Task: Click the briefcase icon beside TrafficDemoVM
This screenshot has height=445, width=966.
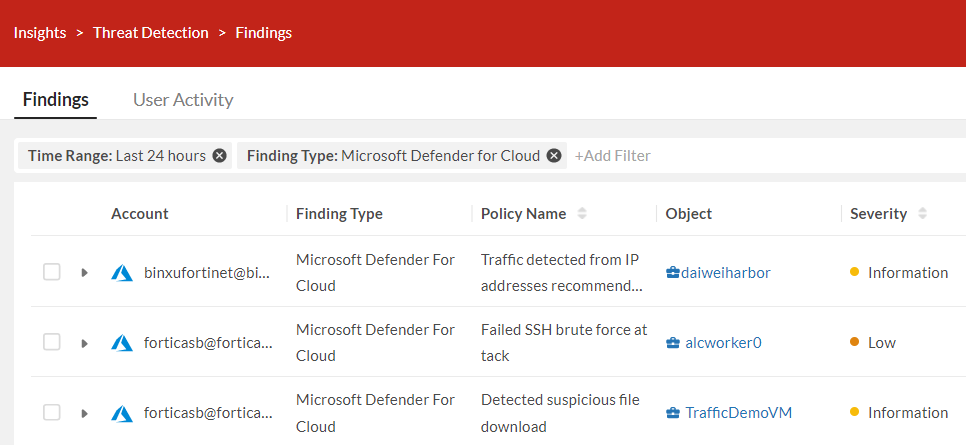Action: click(x=673, y=413)
